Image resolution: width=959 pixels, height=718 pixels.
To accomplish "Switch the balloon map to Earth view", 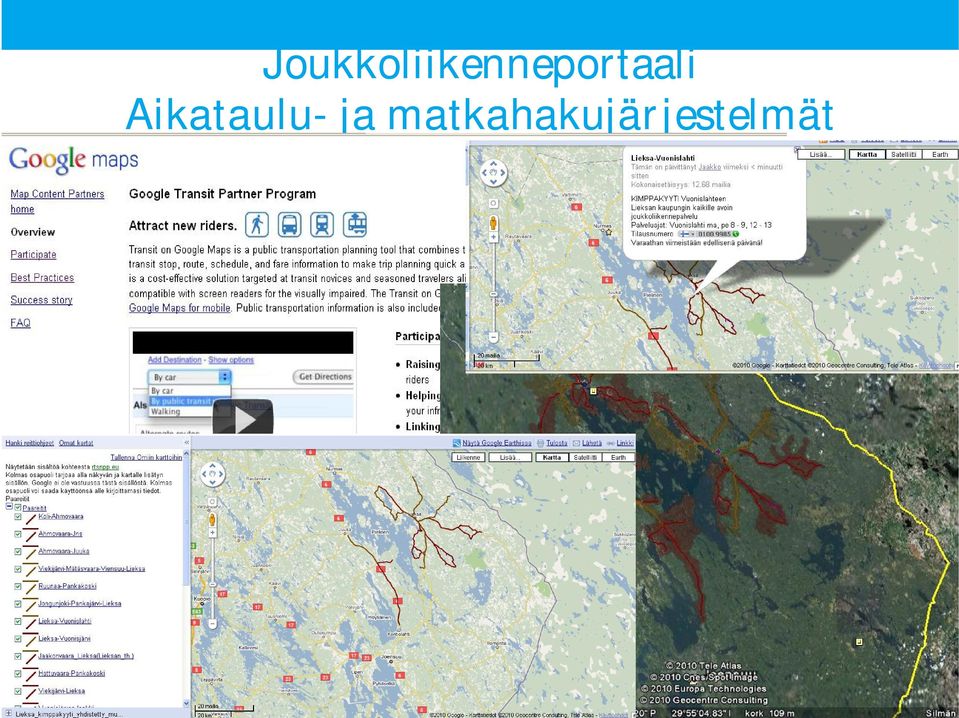I will point(940,155).
